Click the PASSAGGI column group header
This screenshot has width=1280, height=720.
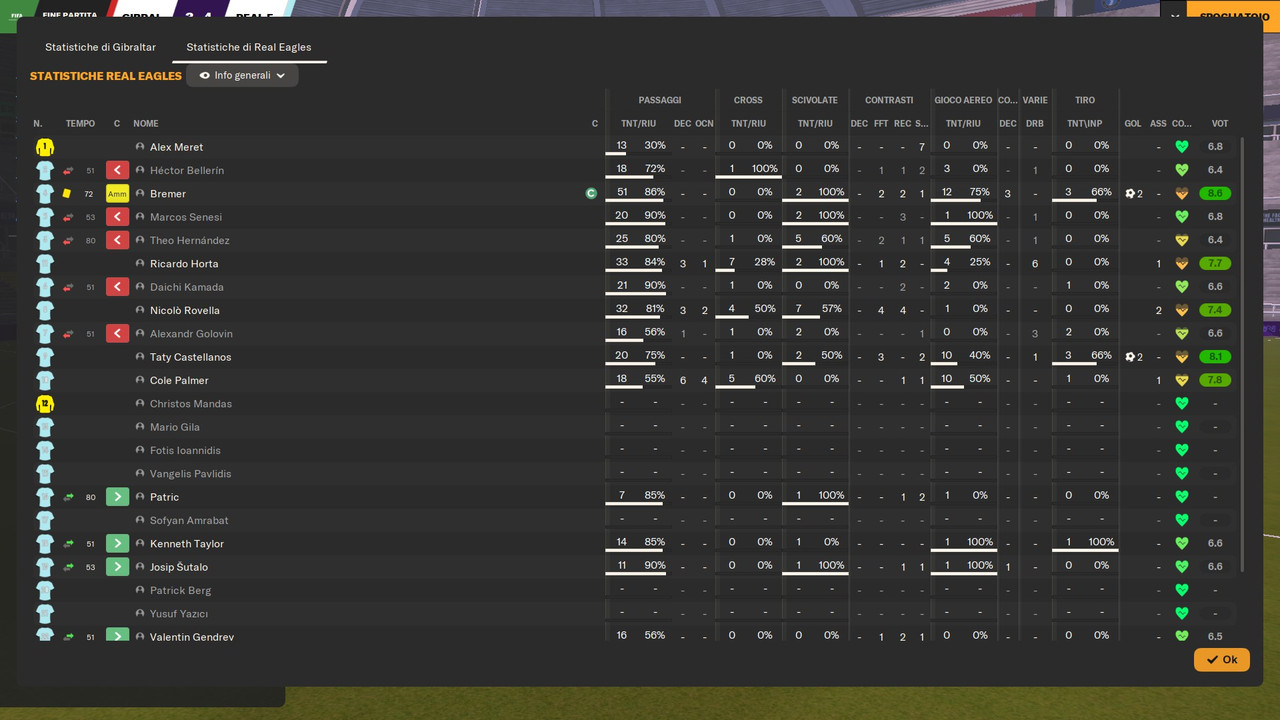coord(660,100)
